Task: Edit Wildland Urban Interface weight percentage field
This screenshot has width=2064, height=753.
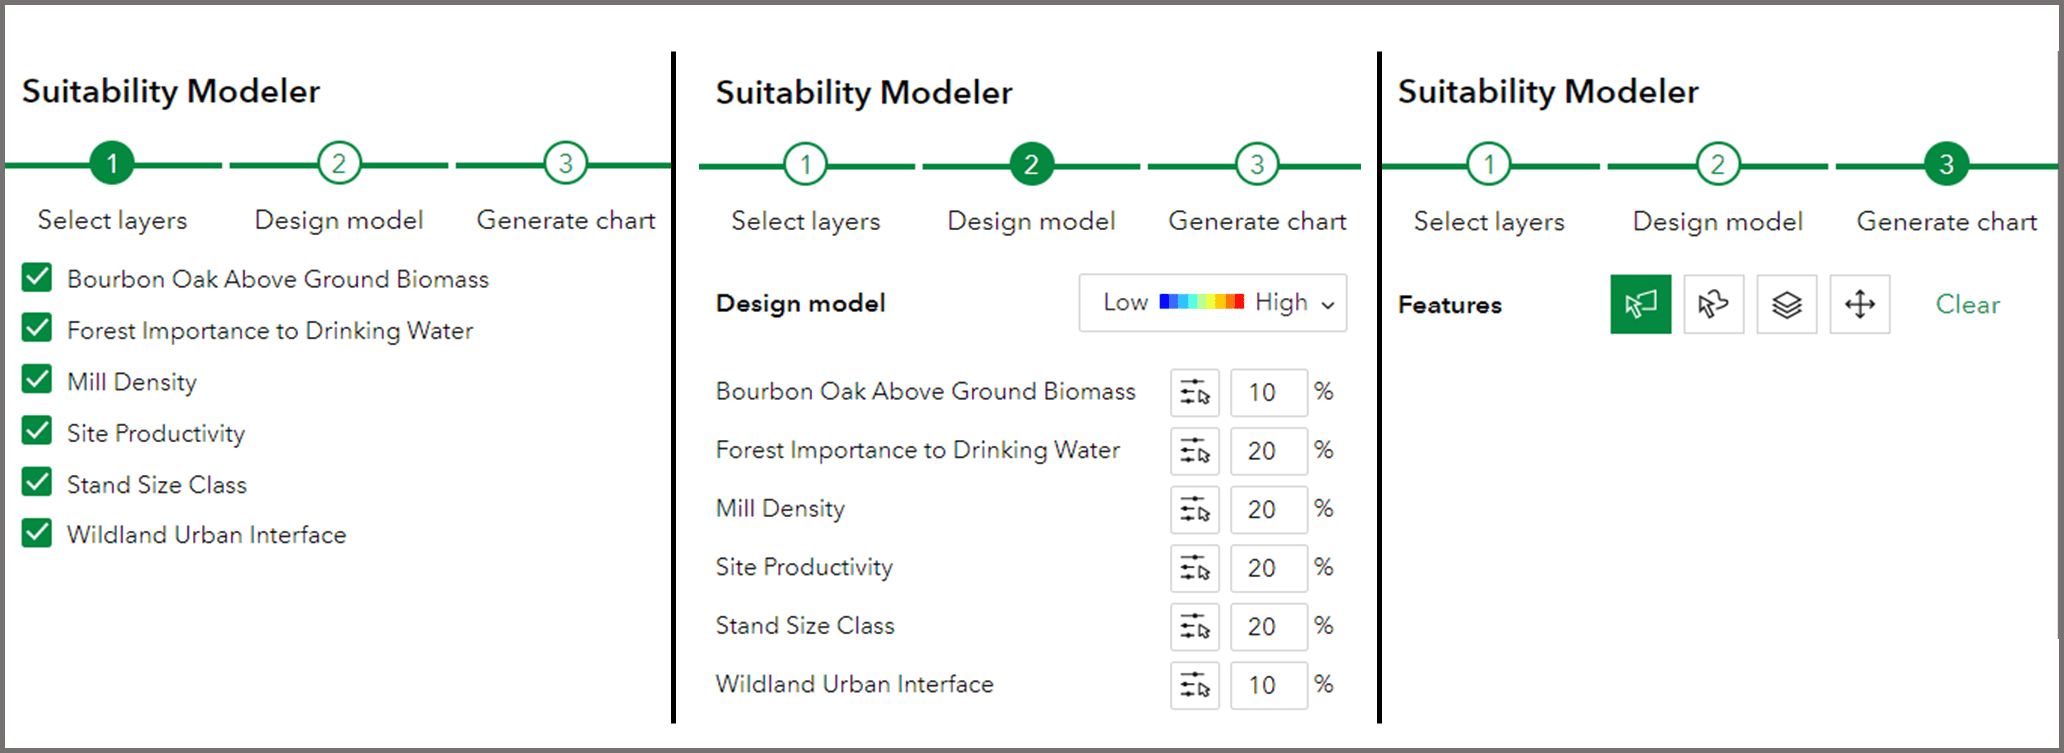Action: [1269, 685]
